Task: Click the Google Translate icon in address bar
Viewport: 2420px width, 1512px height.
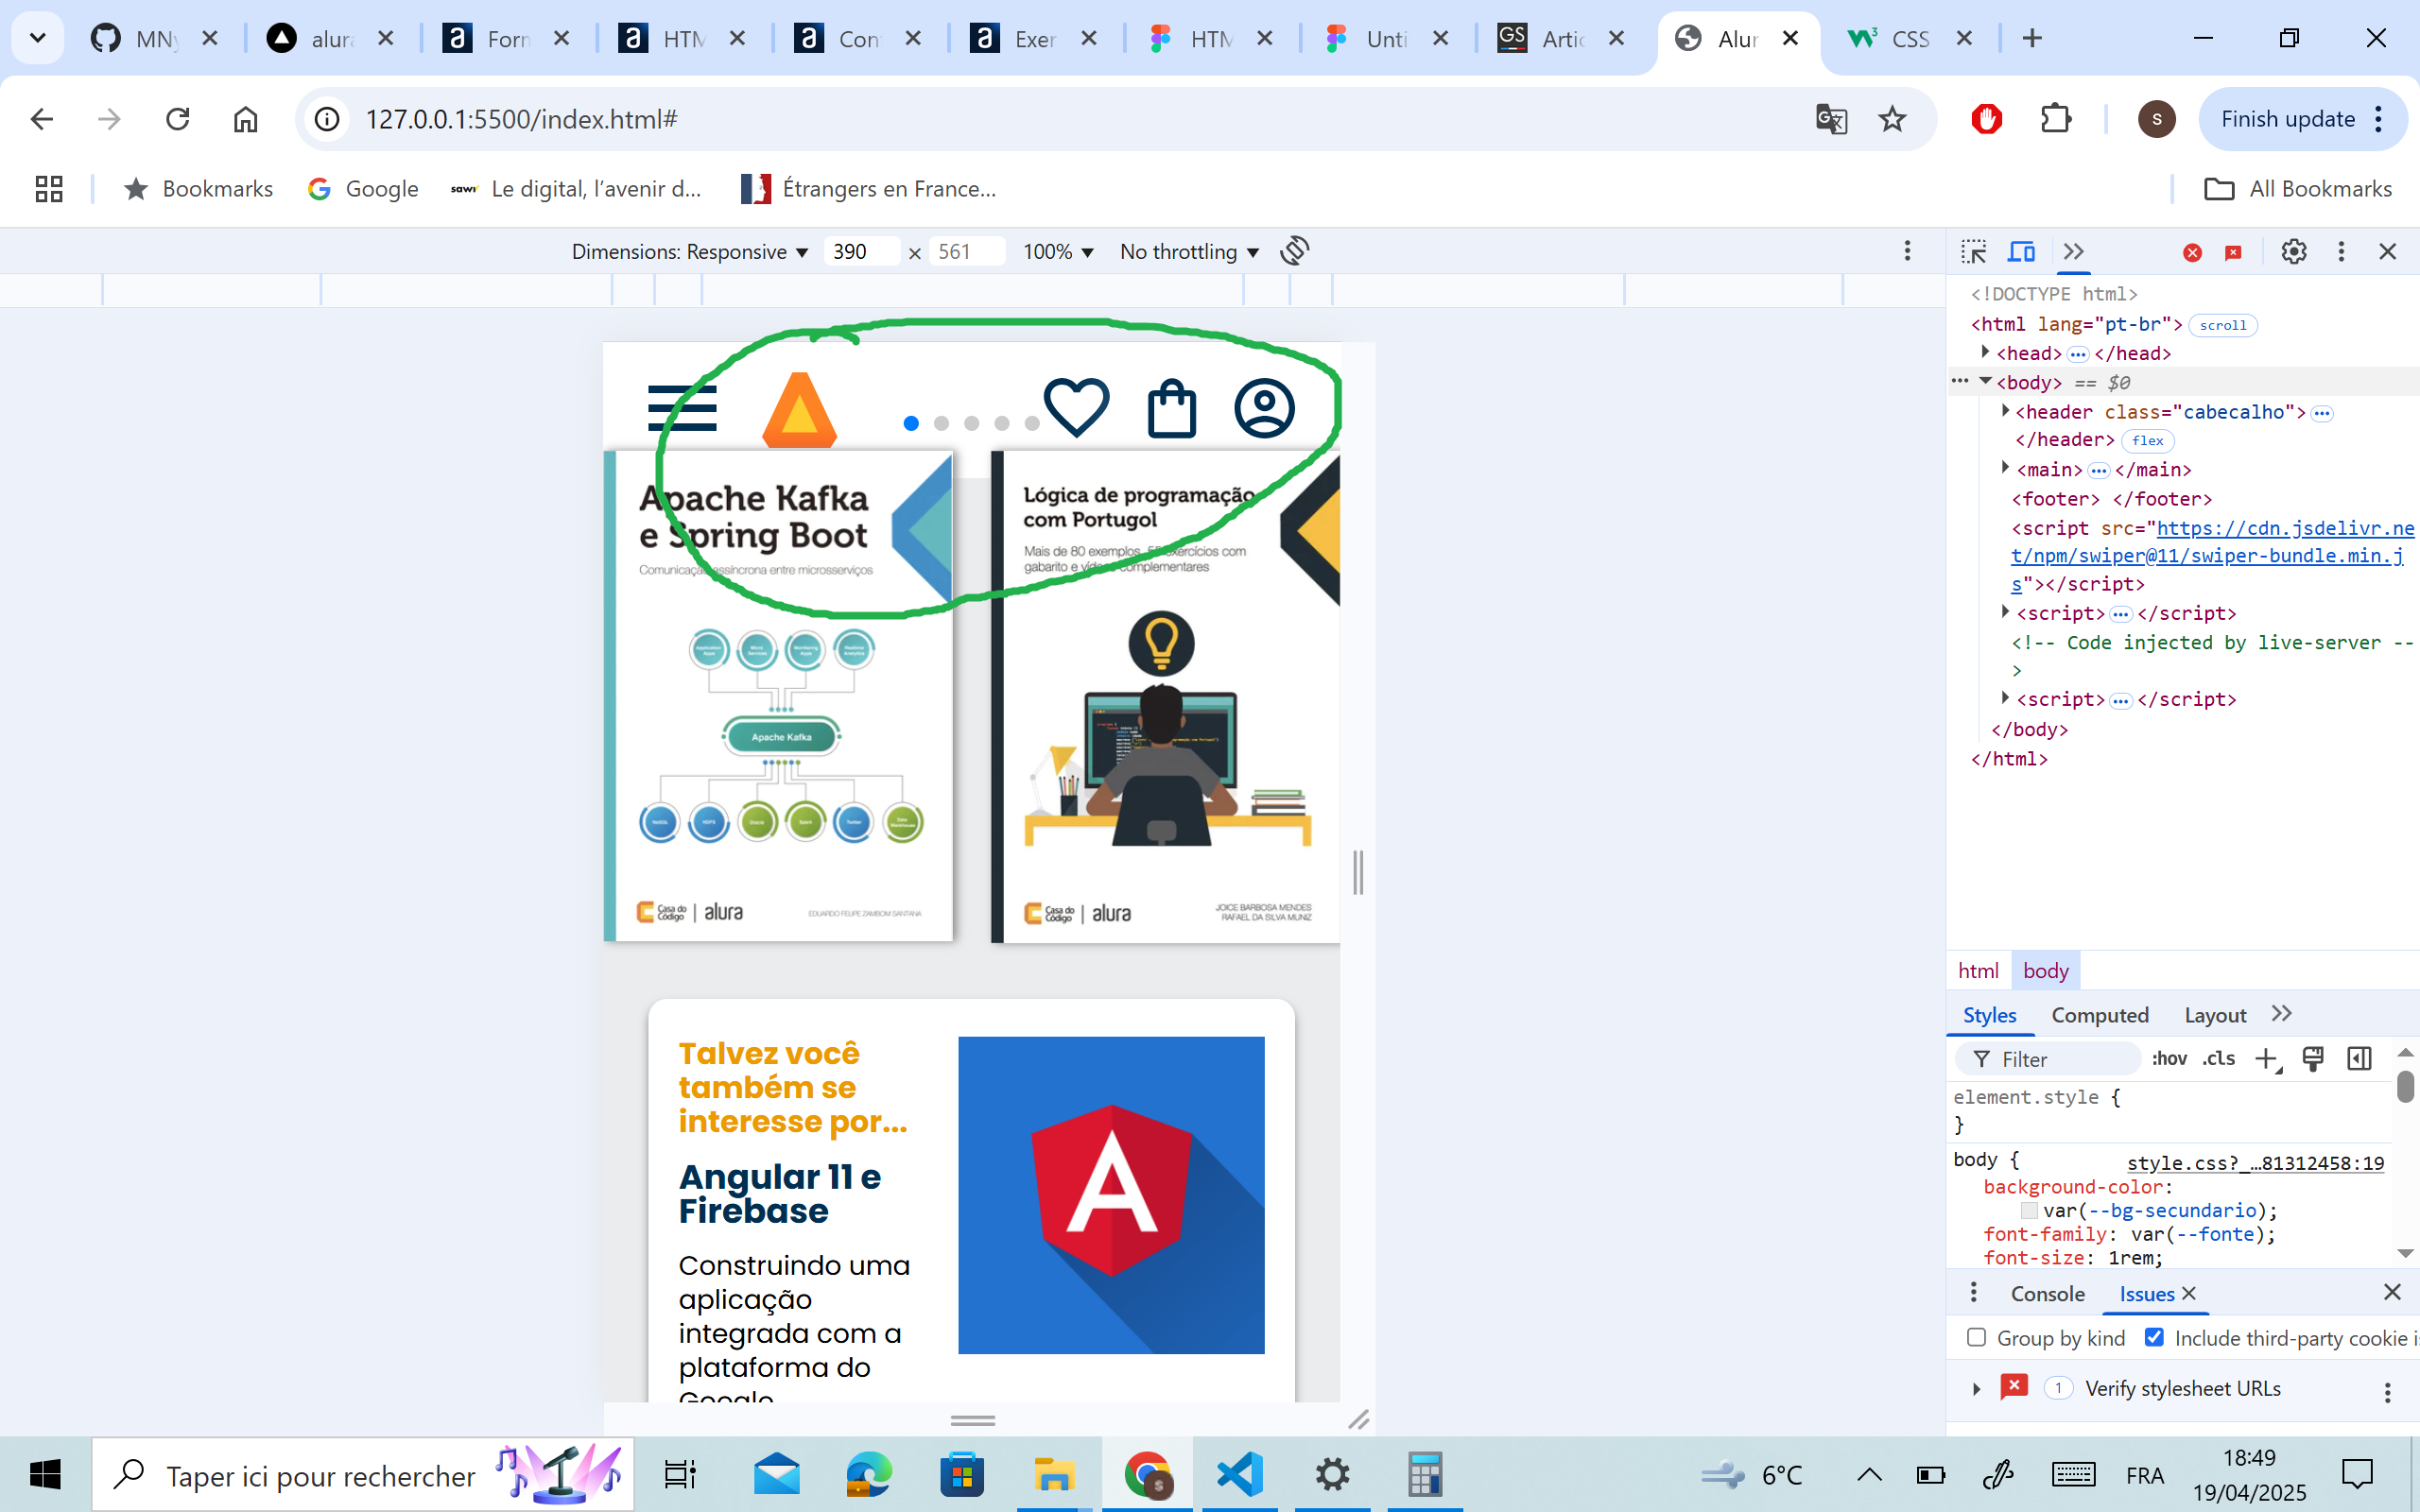Action: coord(1831,119)
